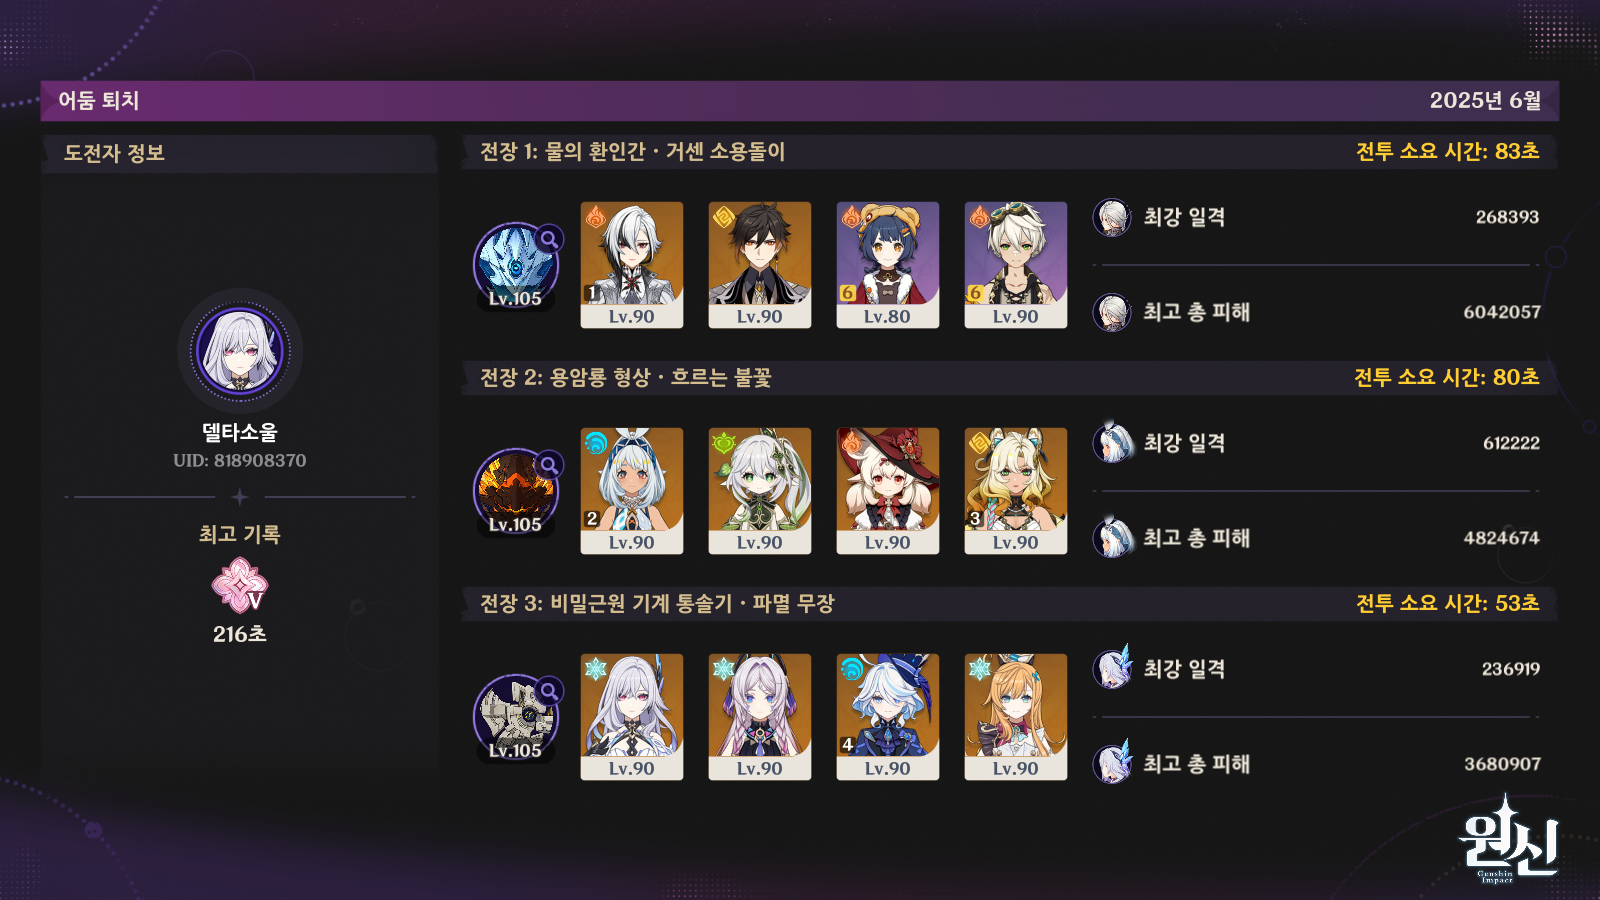1600x900 pixels.
Task: Click the player profile avatar 델타소울
Action: (240, 351)
